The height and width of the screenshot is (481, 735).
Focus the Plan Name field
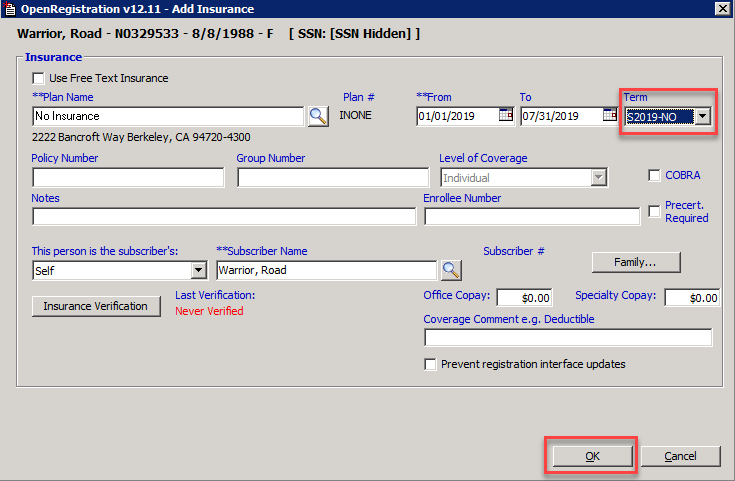(x=168, y=116)
